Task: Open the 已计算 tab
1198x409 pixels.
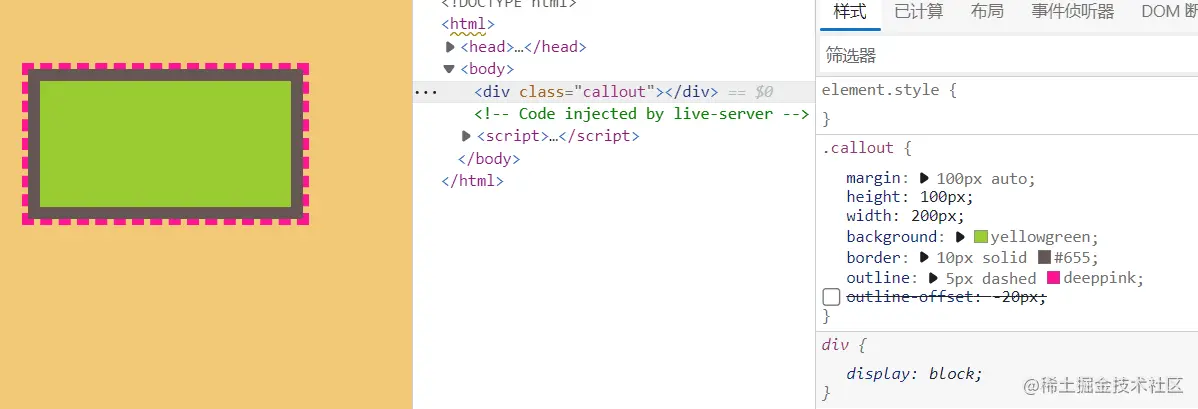Action: coord(918,11)
